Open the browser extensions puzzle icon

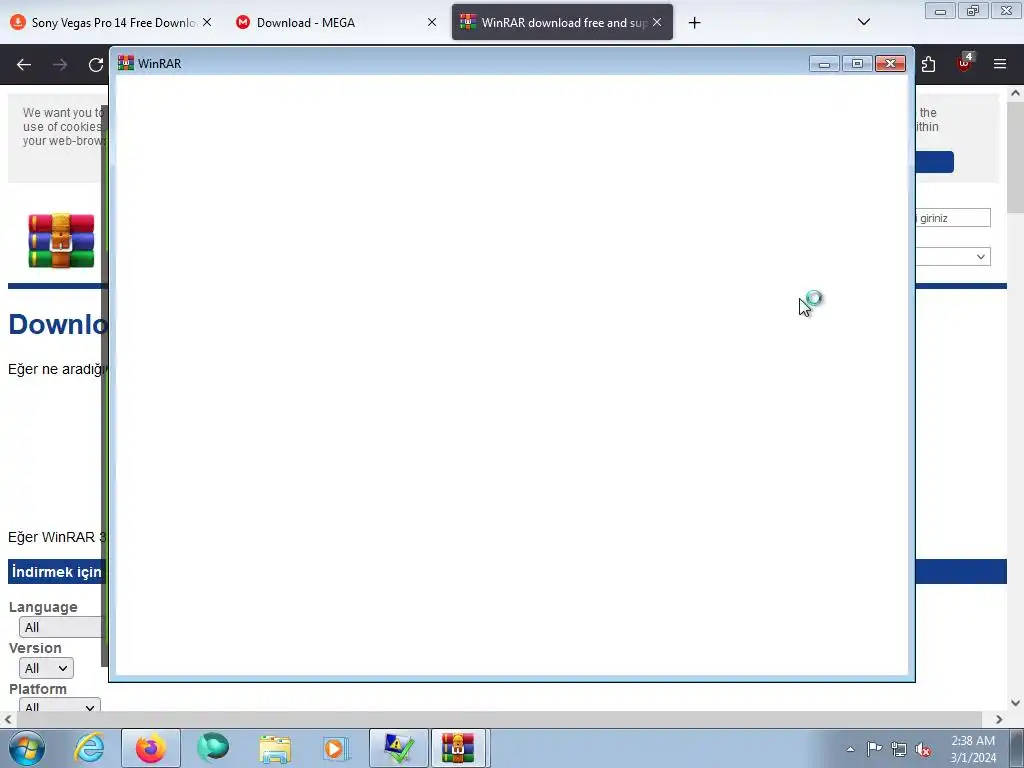click(928, 64)
